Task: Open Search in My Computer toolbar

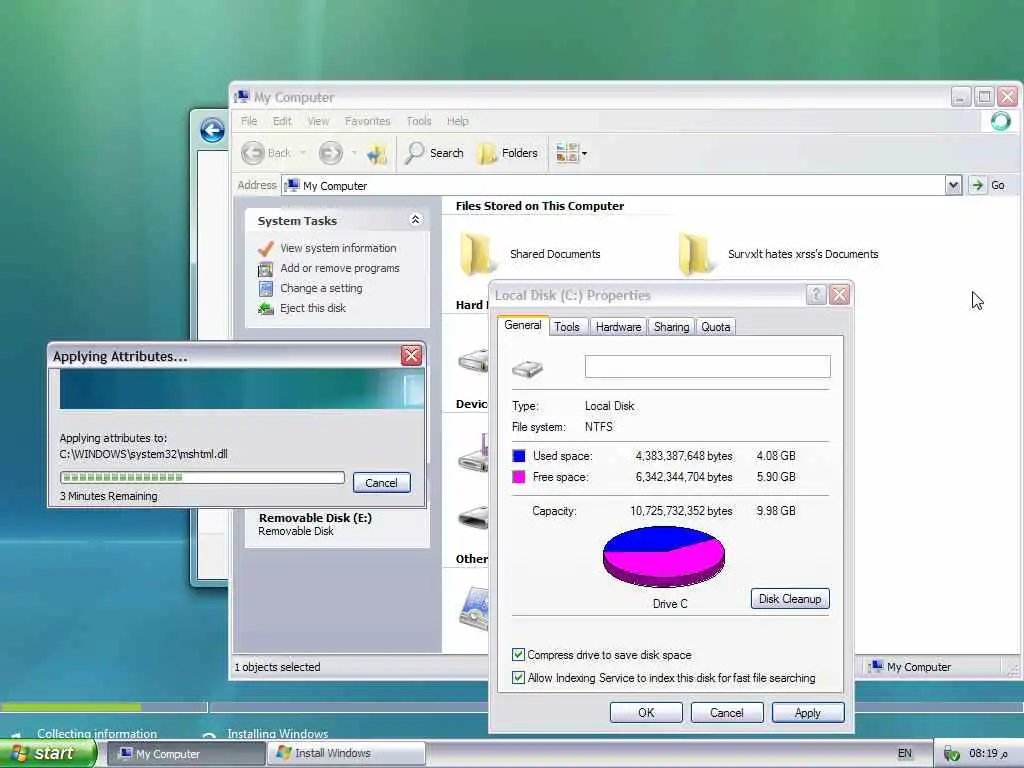Action: point(434,153)
